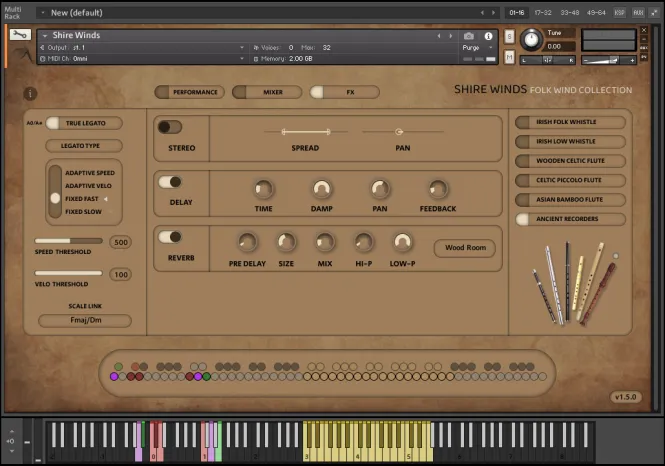Image resolution: width=665 pixels, height=466 pixels.
Task: Choose the Asian Bamboo Flute instrument
Action: 569,199
